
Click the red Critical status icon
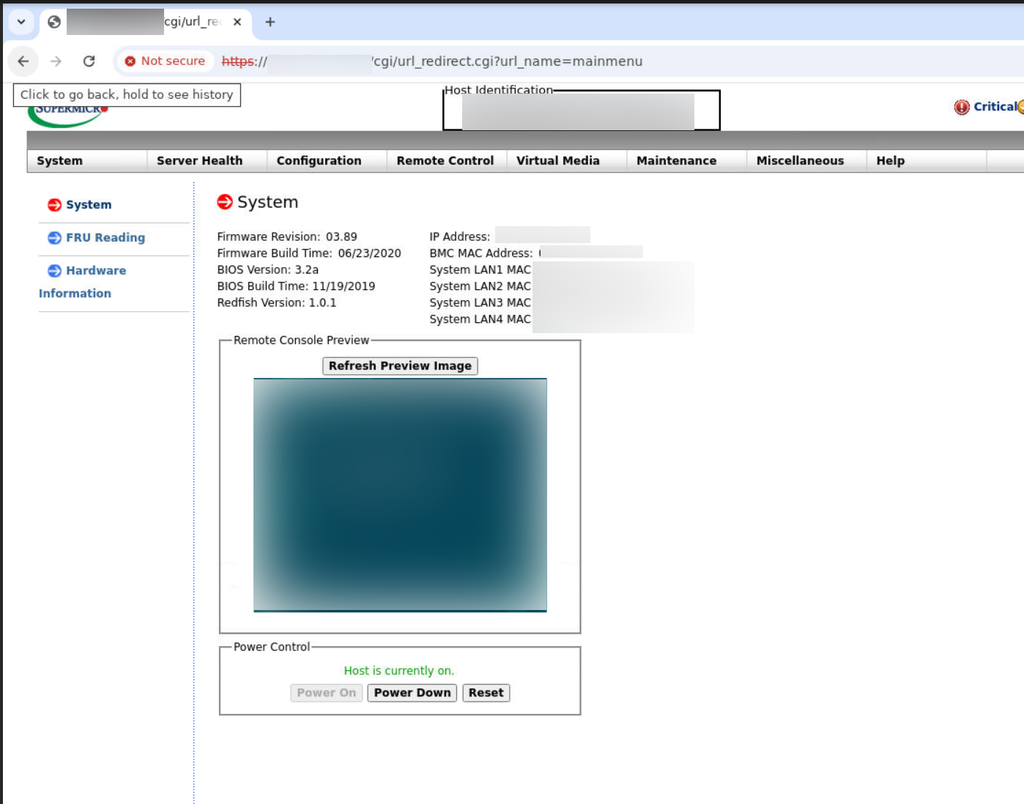tap(961, 107)
